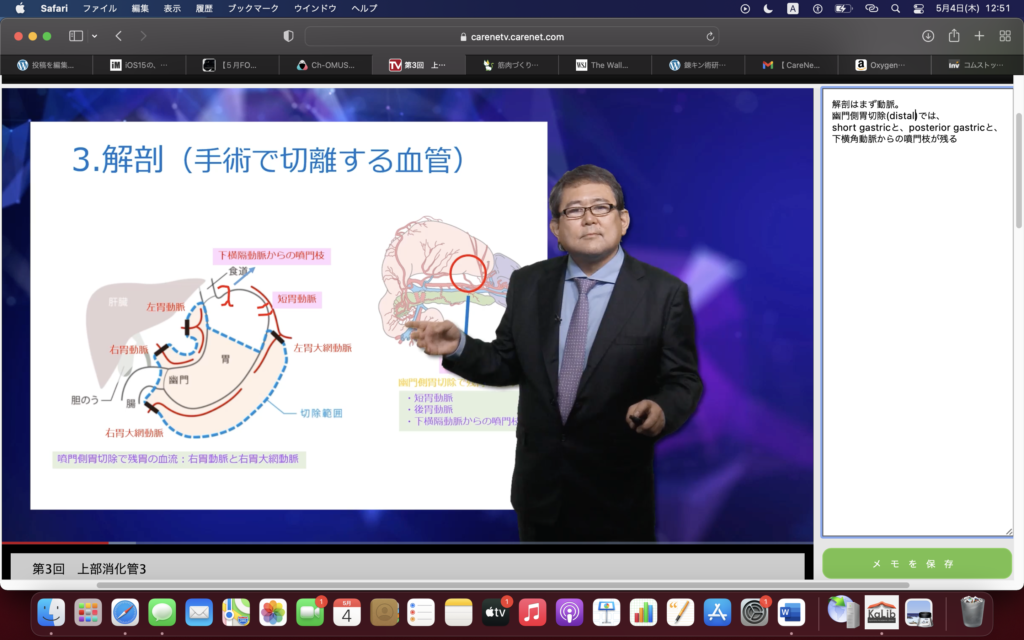Switch to the Oxygen Amazon tab
This screenshot has height=640, width=1024.
tap(884, 65)
